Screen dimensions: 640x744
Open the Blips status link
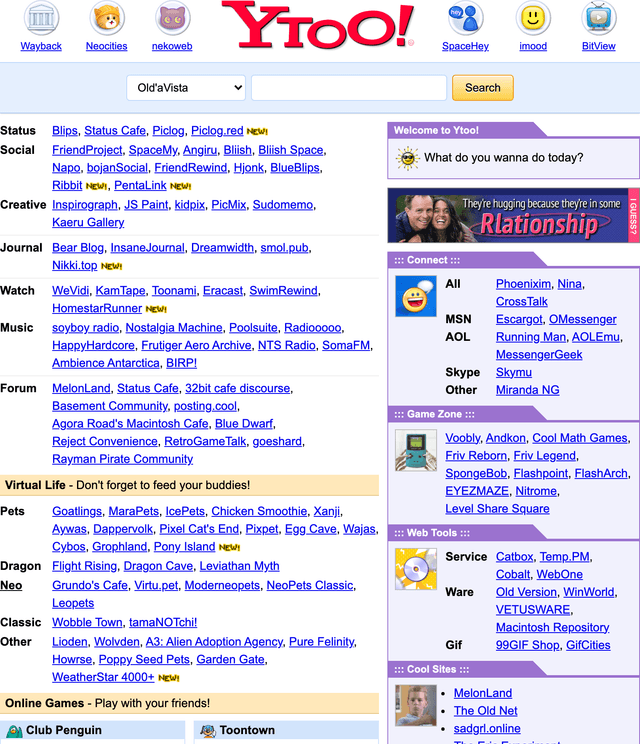[x=65, y=130]
